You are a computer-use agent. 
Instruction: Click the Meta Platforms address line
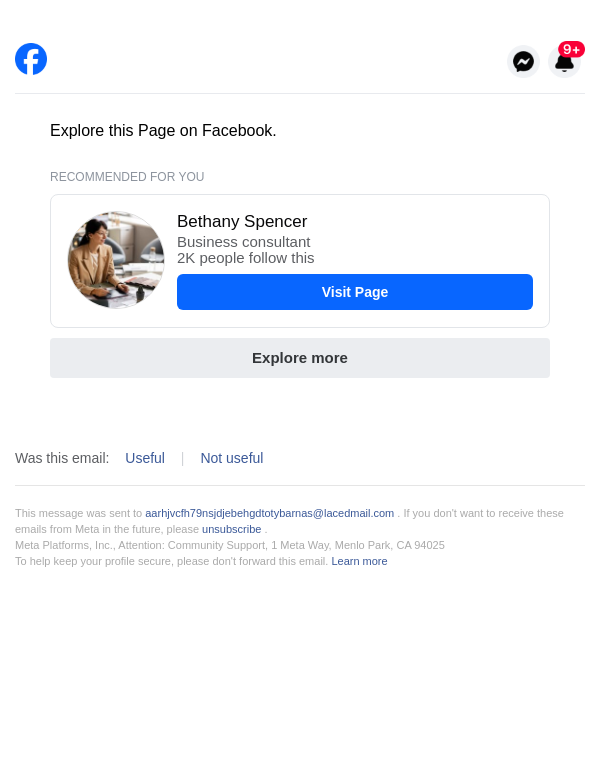(x=230, y=545)
